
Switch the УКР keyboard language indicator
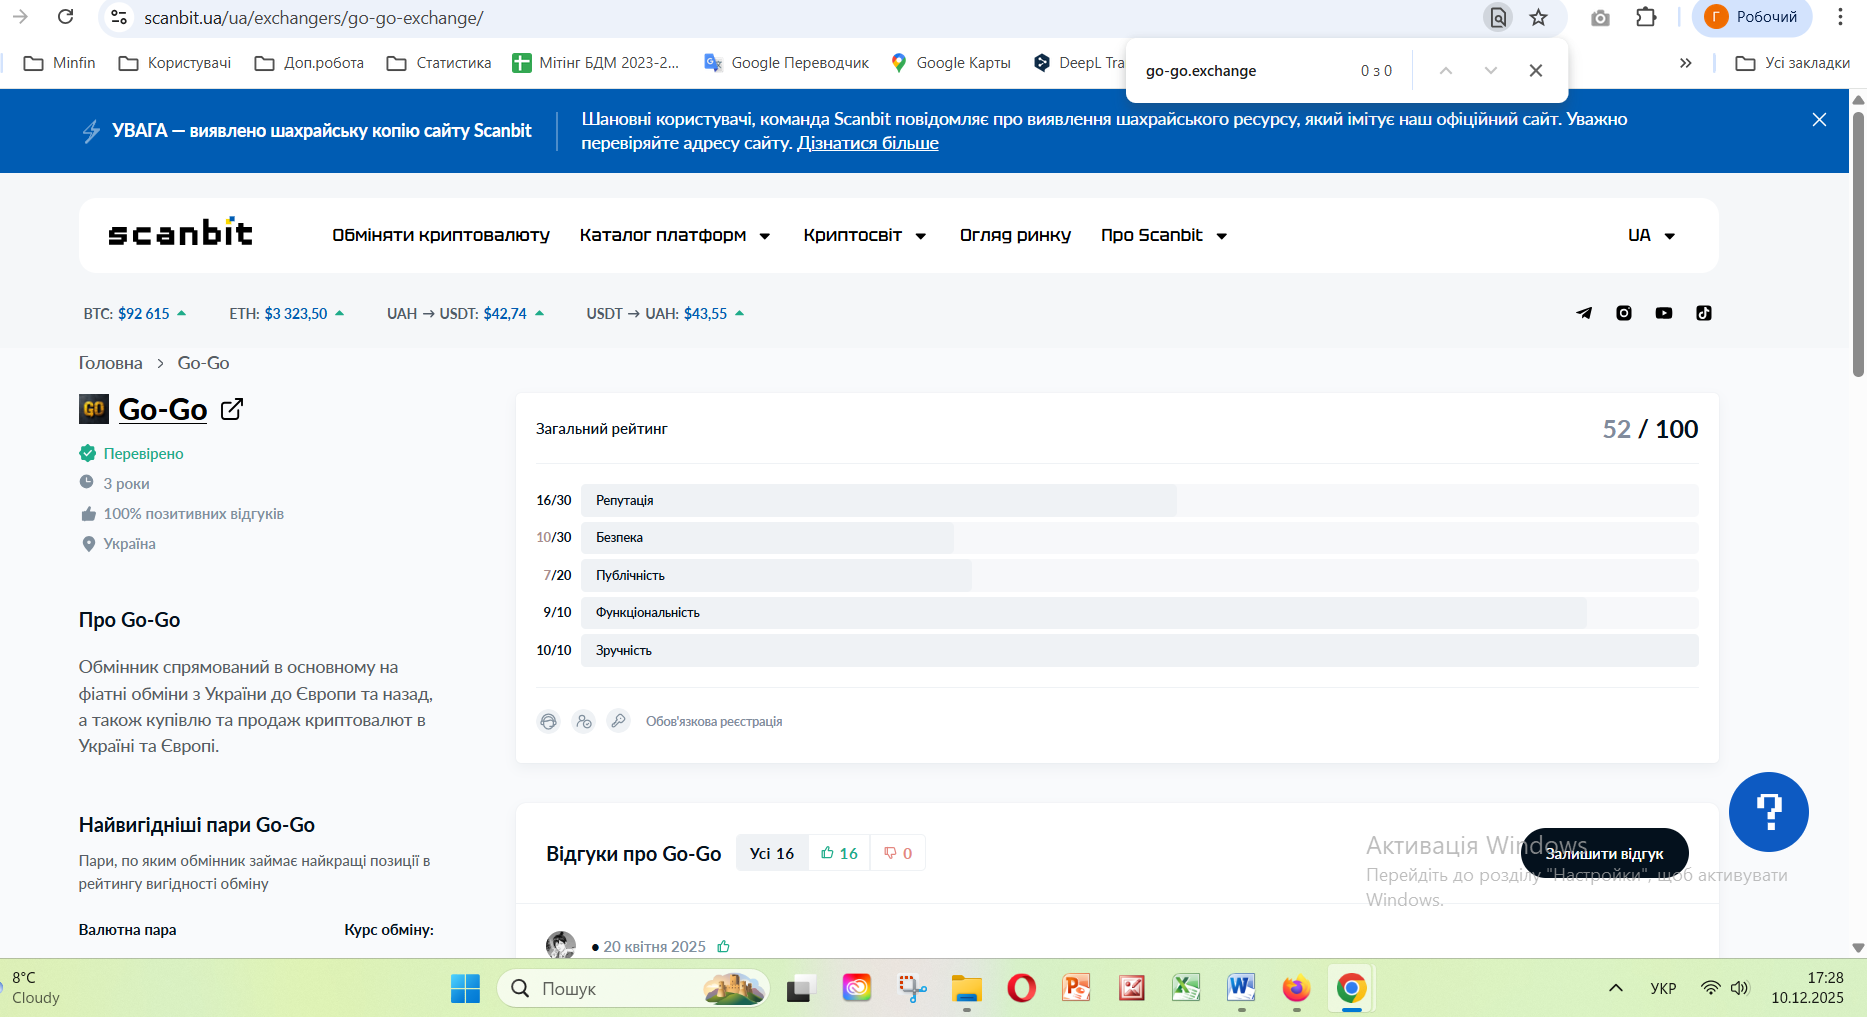1663,988
